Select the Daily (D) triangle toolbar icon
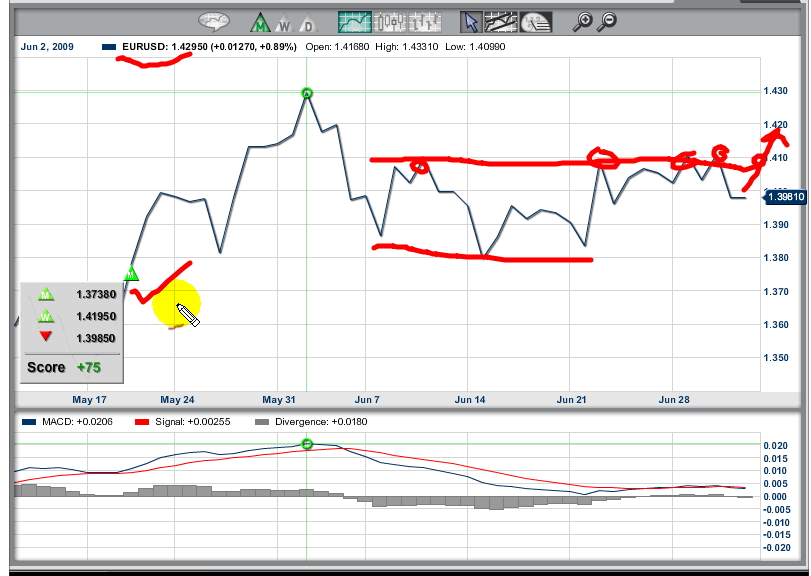This screenshot has width=811, height=576. tap(307, 23)
